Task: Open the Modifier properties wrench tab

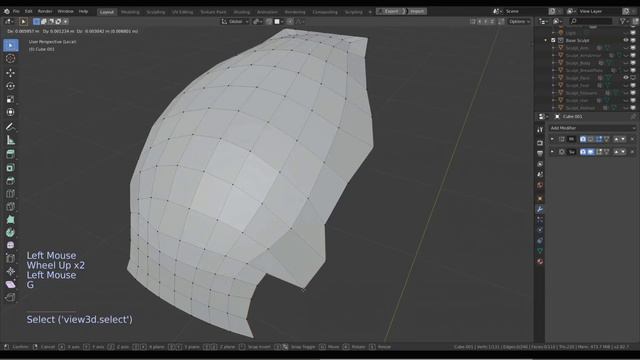Action: 540,209
